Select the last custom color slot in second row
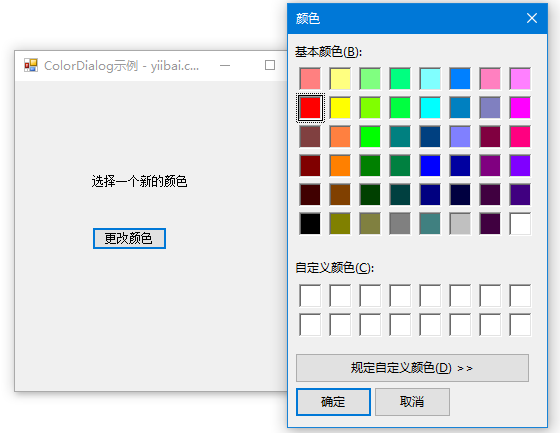 pyautogui.click(x=520, y=325)
